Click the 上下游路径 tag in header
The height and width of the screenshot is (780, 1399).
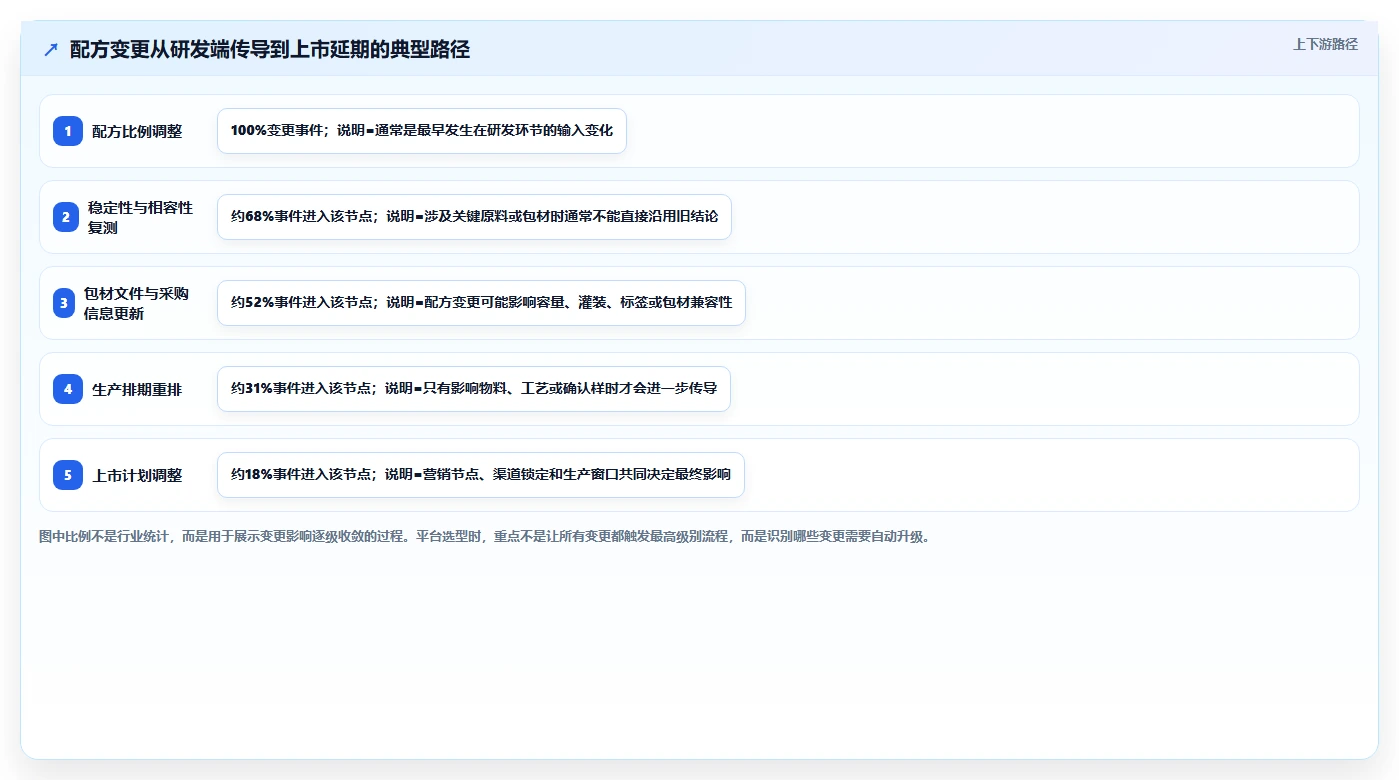click(x=1325, y=44)
